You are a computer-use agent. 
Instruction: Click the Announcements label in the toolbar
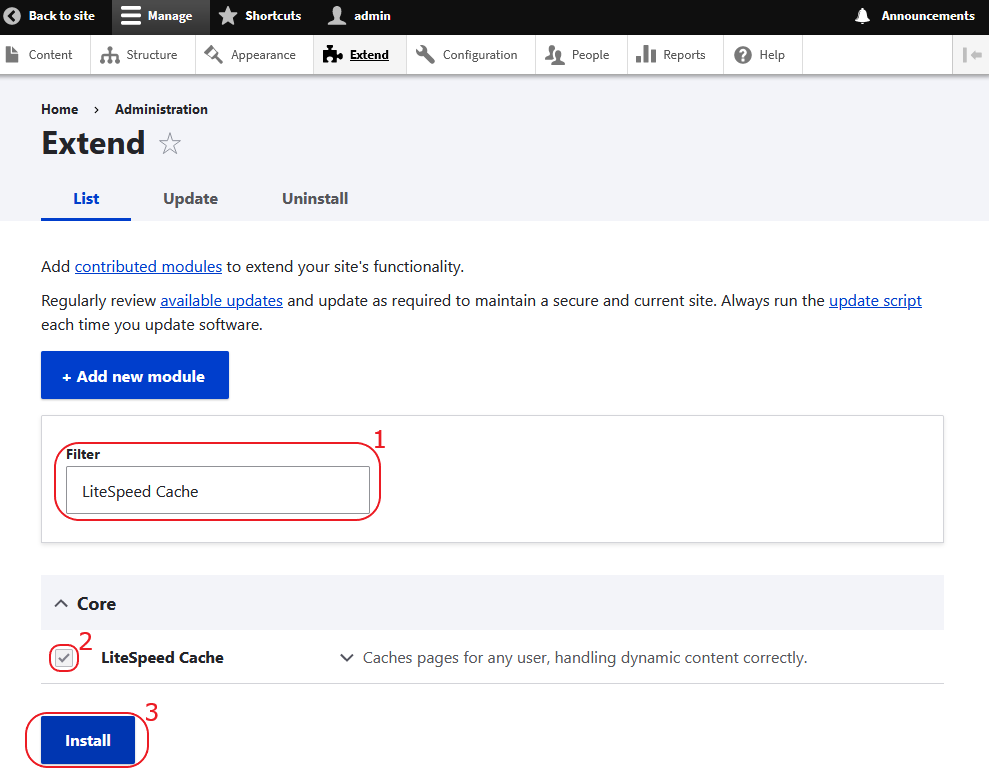(x=928, y=16)
